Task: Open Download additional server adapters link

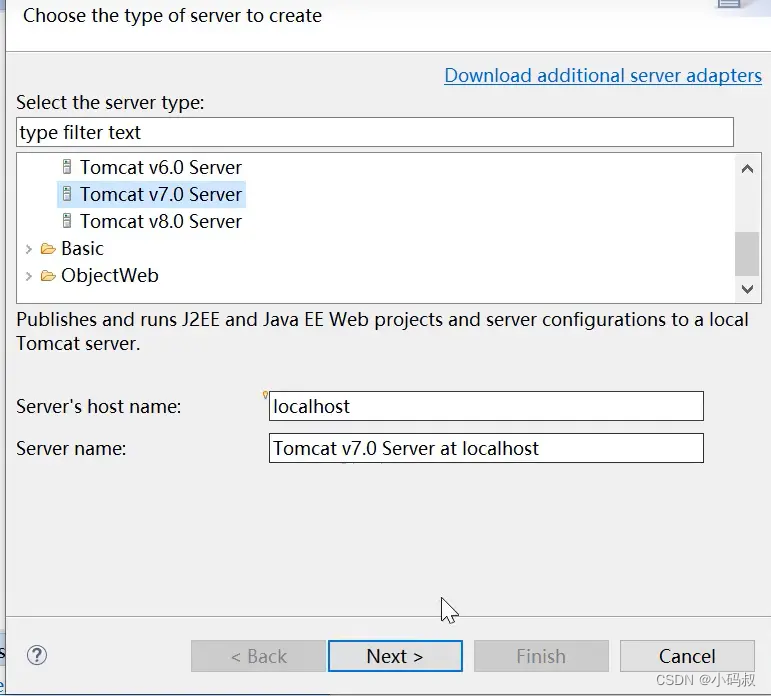Action: pos(603,75)
